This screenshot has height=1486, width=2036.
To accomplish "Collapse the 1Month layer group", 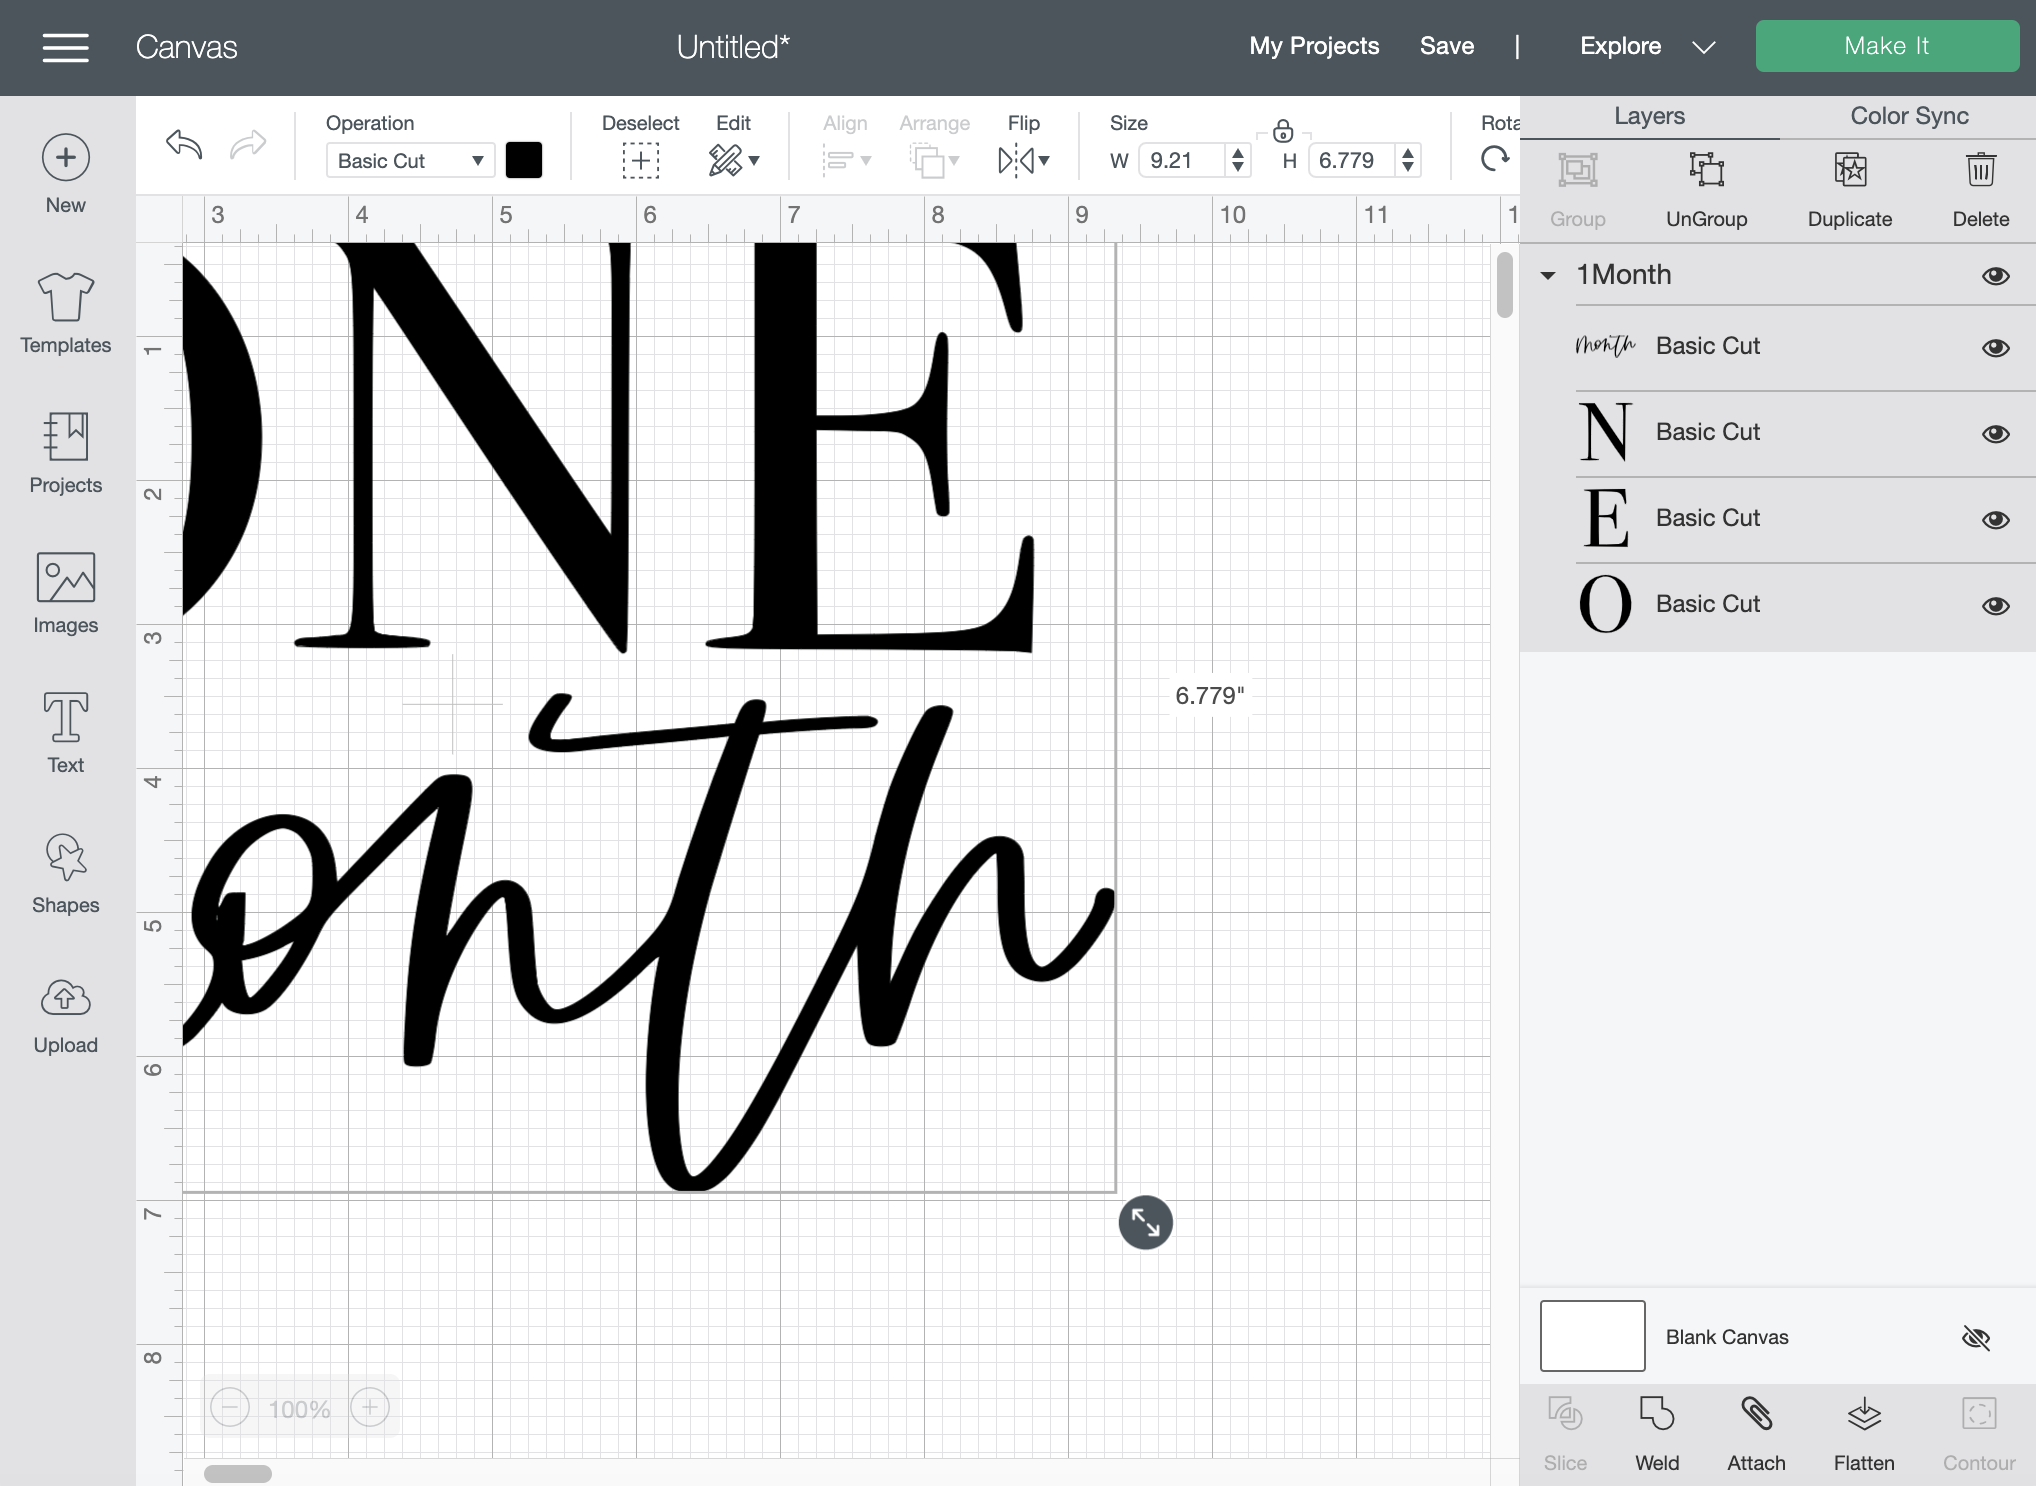I will click(x=1548, y=275).
